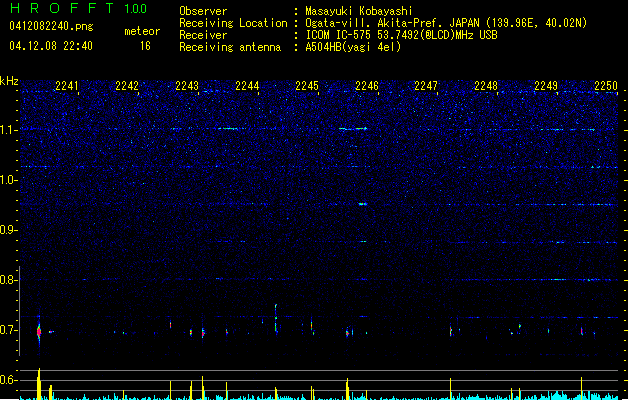Click the 1.1 kHz axis label
This screenshot has width=629, height=400.
9,130
